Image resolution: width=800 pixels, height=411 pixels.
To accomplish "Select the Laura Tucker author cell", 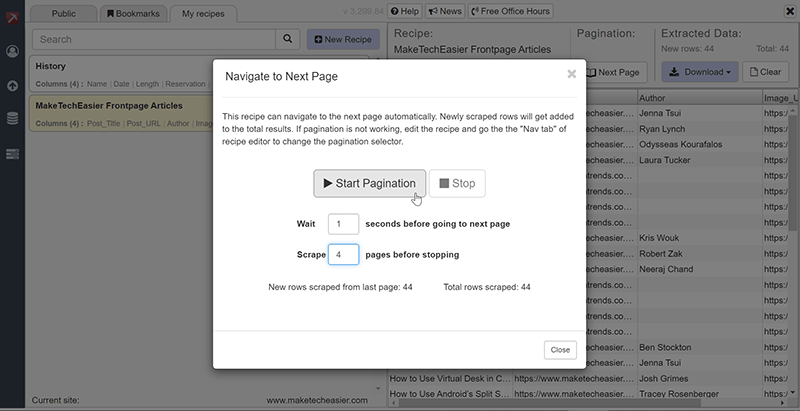I will click(x=699, y=160).
